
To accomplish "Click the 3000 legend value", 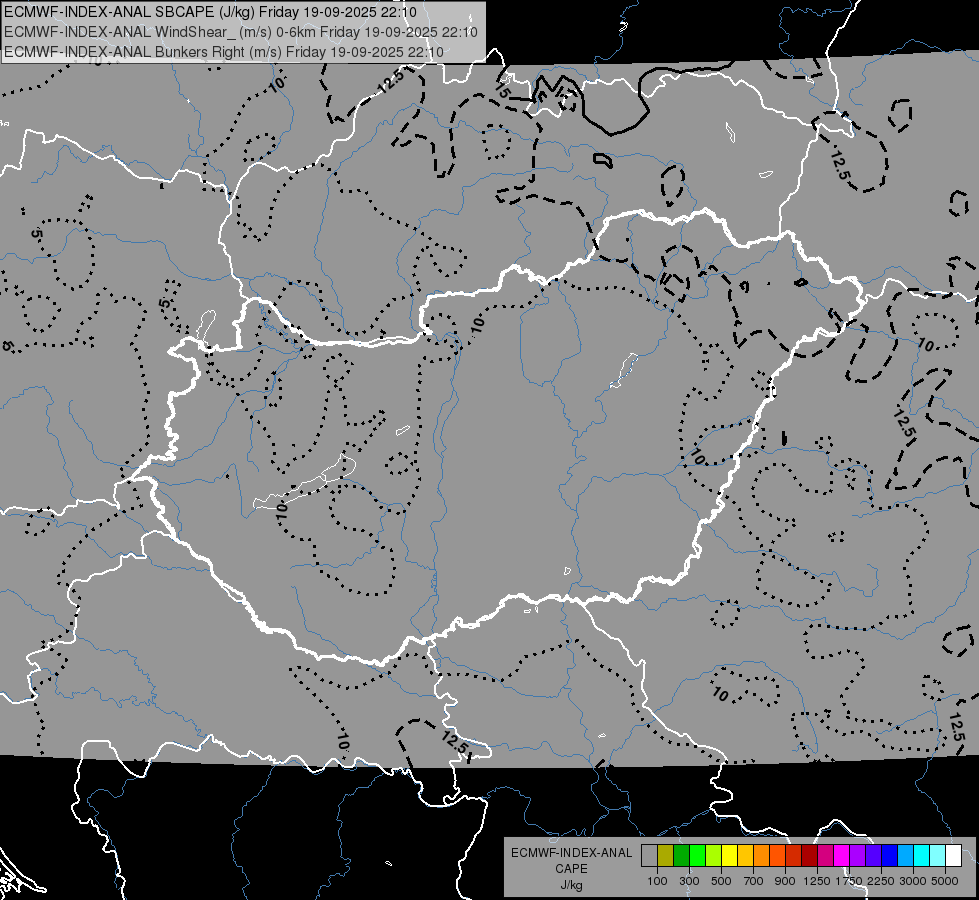I will [x=913, y=881].
